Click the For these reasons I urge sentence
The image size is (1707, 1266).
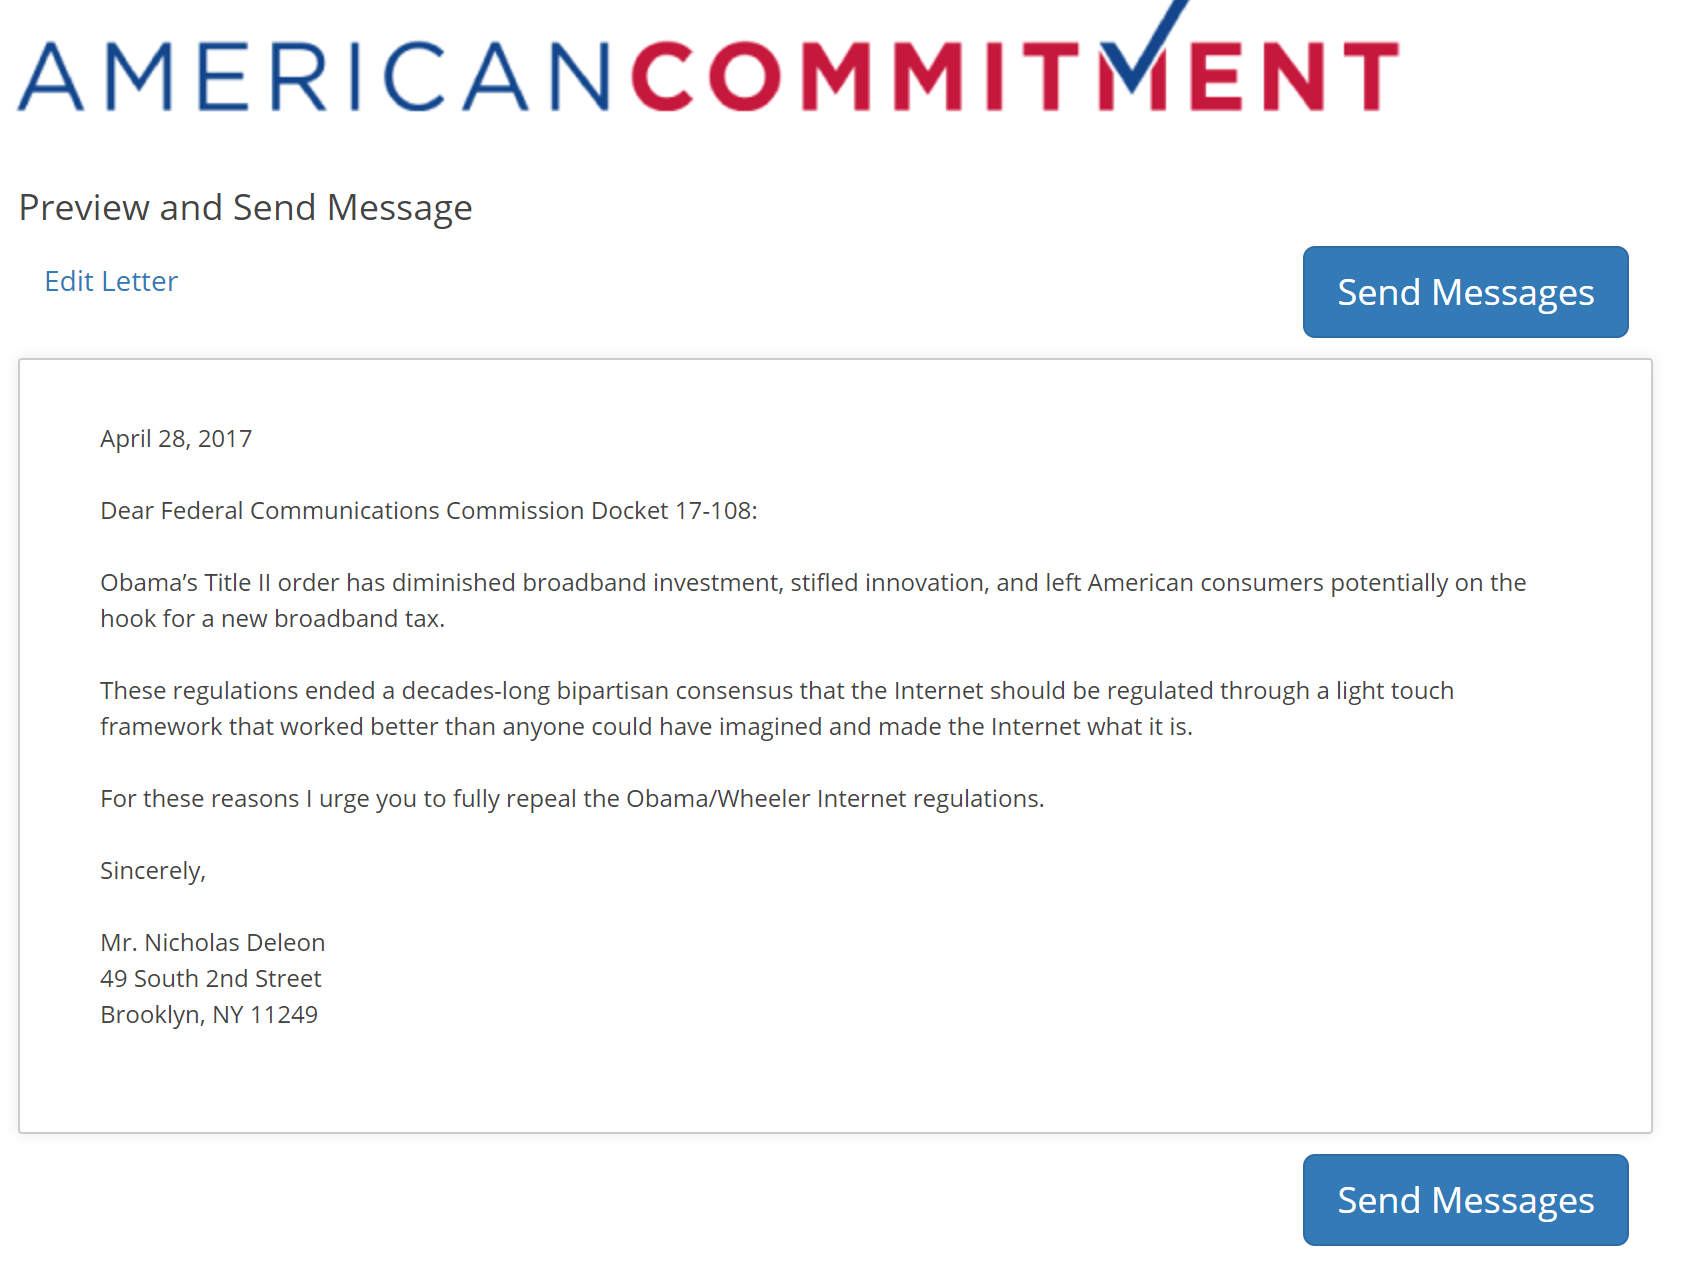(x=572, y=799)
